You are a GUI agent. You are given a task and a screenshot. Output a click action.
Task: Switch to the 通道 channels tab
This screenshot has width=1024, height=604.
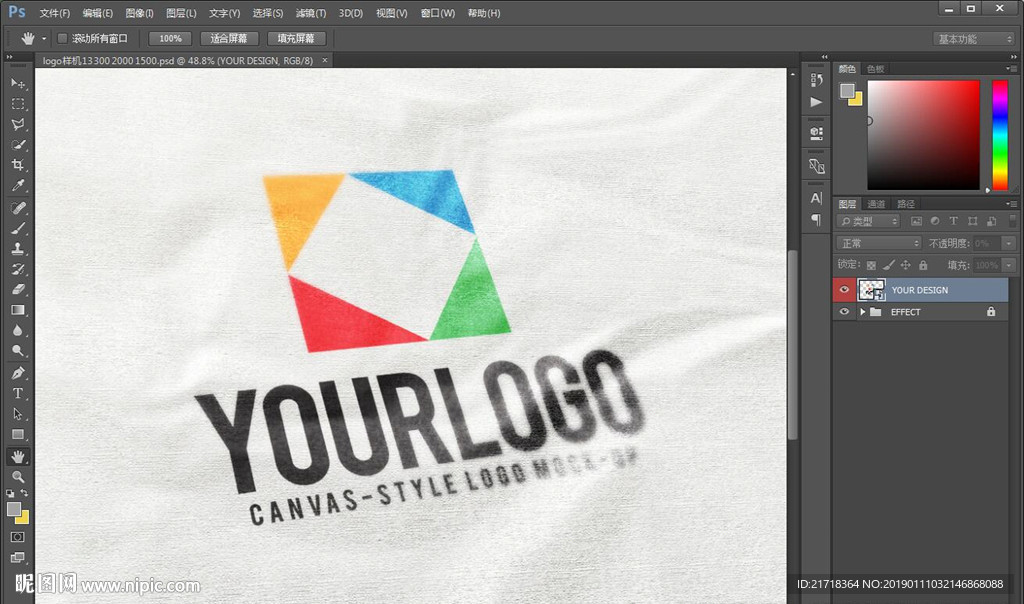pos(875,203)
